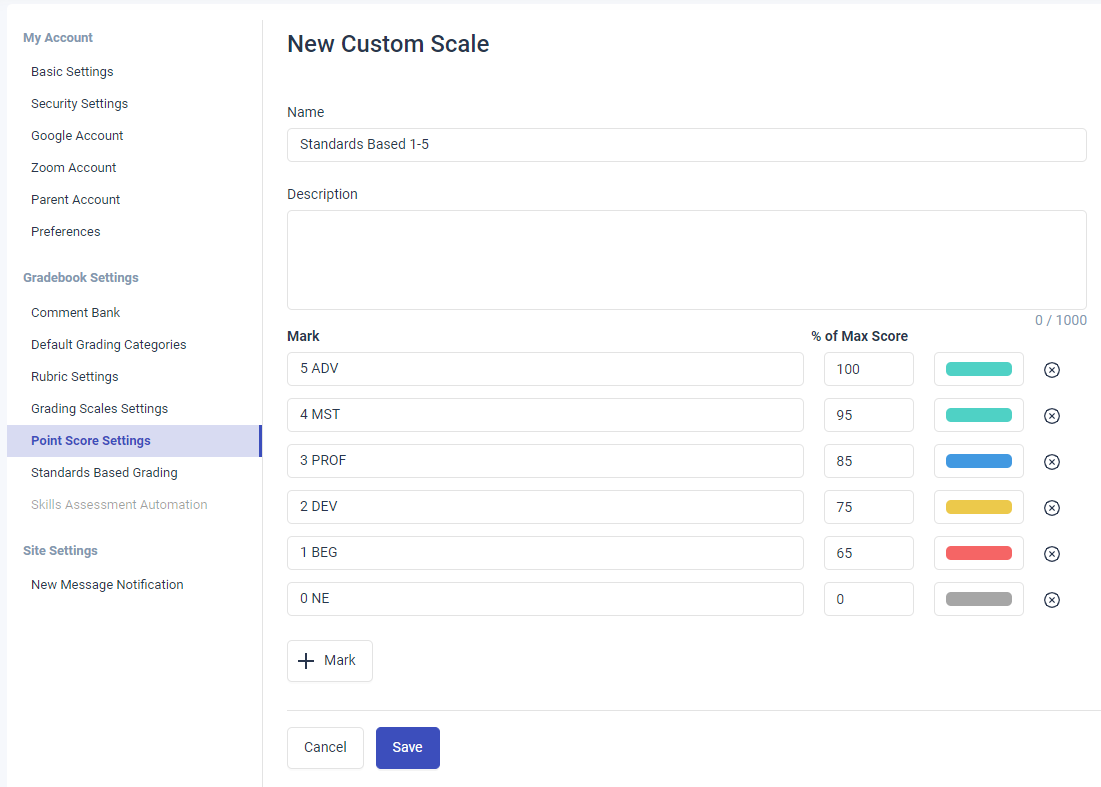Add a new Mark row

coord(329,661)
